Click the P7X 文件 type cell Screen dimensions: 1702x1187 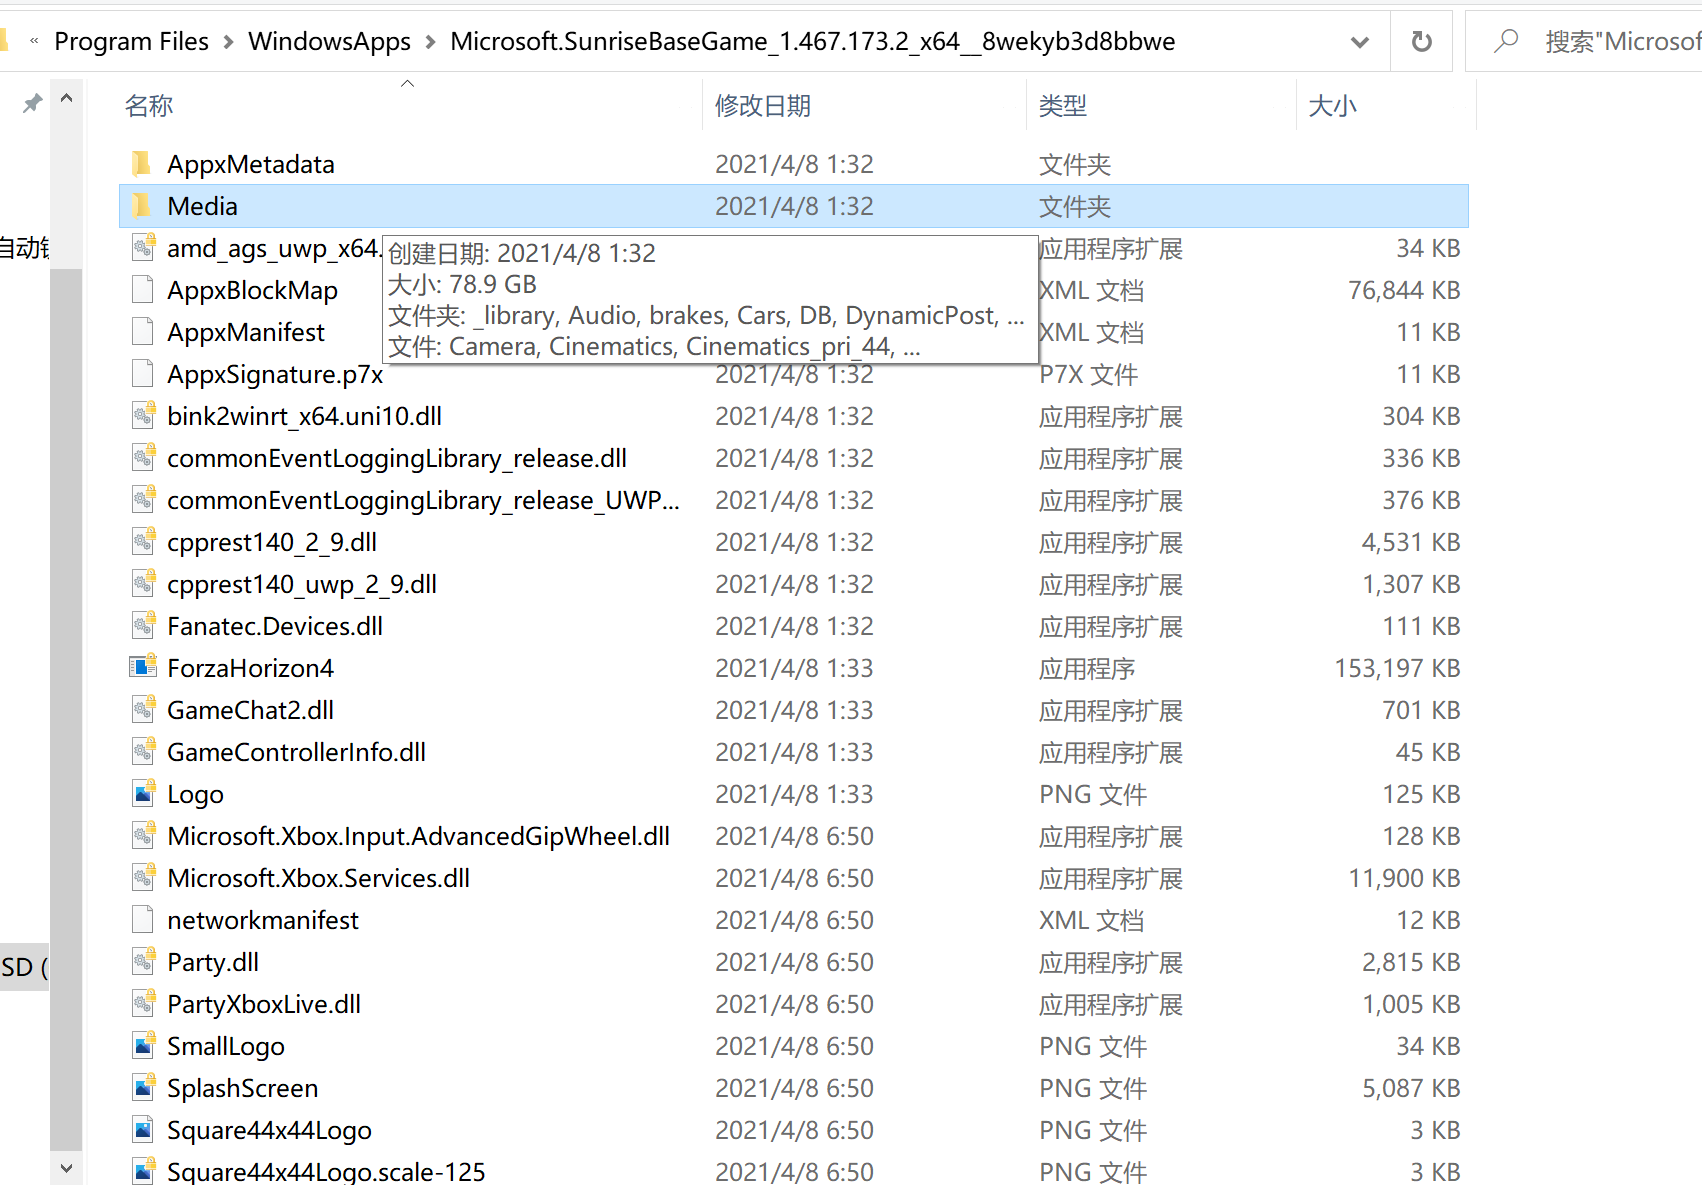coord(1088,374)
